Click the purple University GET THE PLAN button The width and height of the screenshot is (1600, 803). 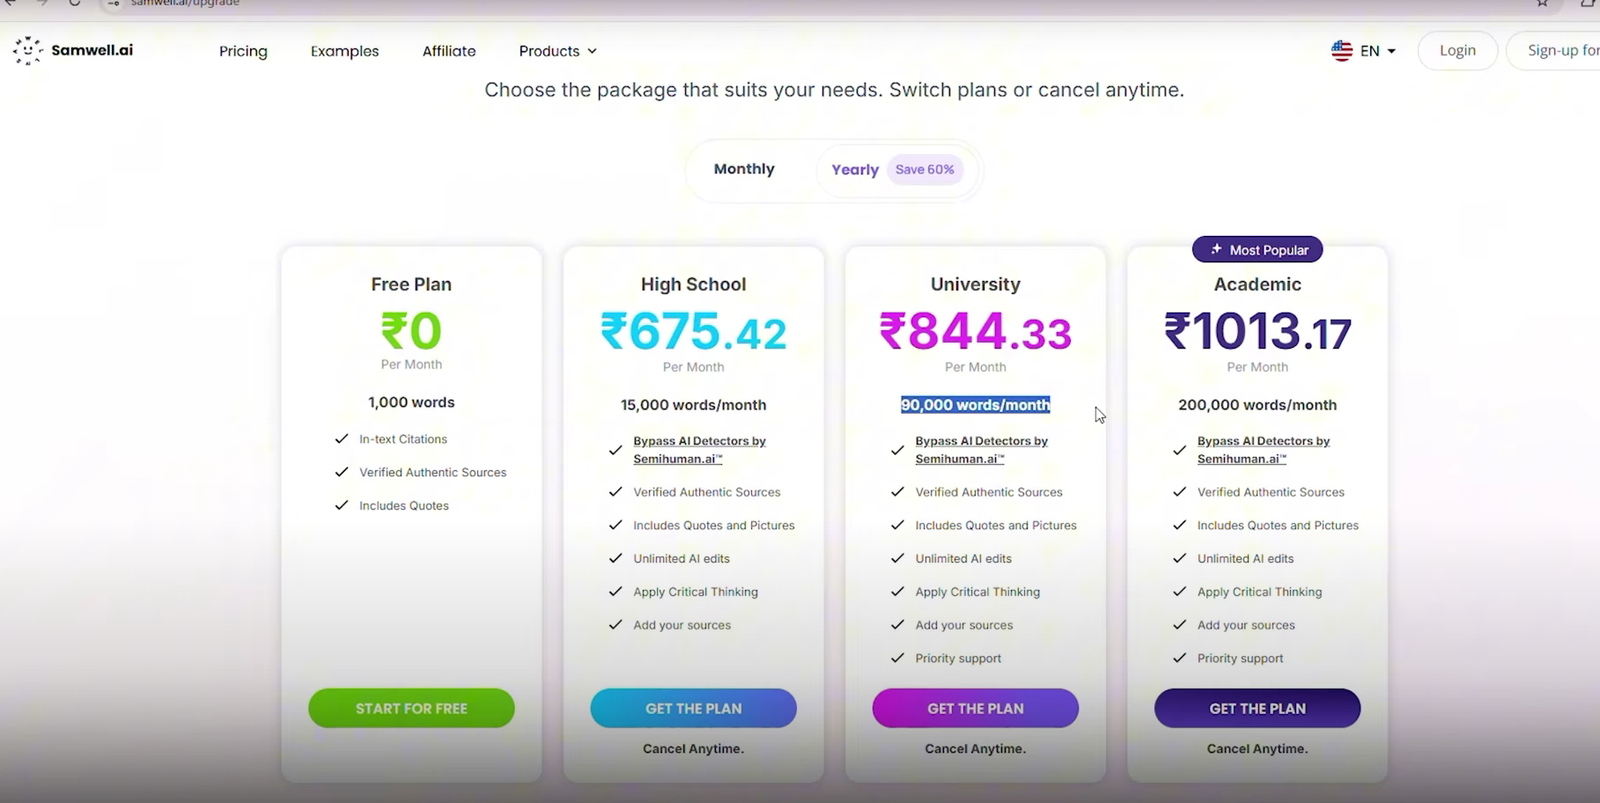coord(975,708)
